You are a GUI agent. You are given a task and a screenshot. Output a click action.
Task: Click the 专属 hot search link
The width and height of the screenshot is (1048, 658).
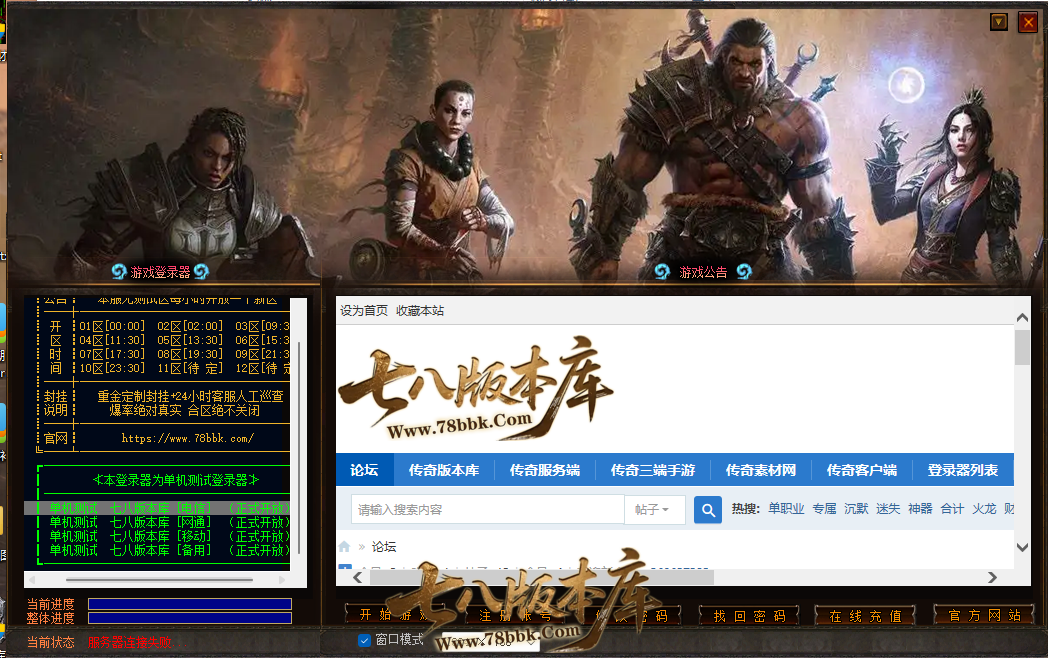click(x=824, y=509)
